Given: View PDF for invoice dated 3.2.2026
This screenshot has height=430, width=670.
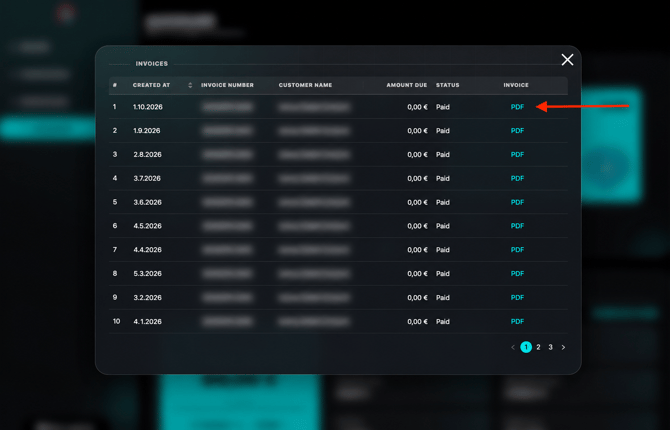Looking at the screenshot, I should tap(517, 297).
